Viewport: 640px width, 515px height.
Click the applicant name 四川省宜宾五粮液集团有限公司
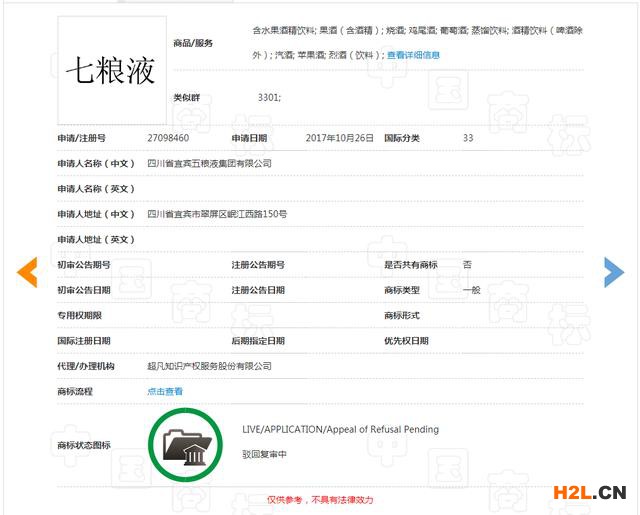pyautogui.click(x=209, y=162)
